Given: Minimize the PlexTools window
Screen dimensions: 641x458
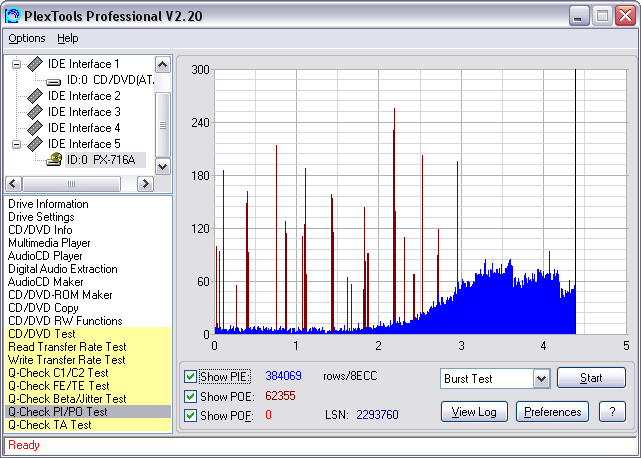Looking at the screenshot, I should pos(579,16).
